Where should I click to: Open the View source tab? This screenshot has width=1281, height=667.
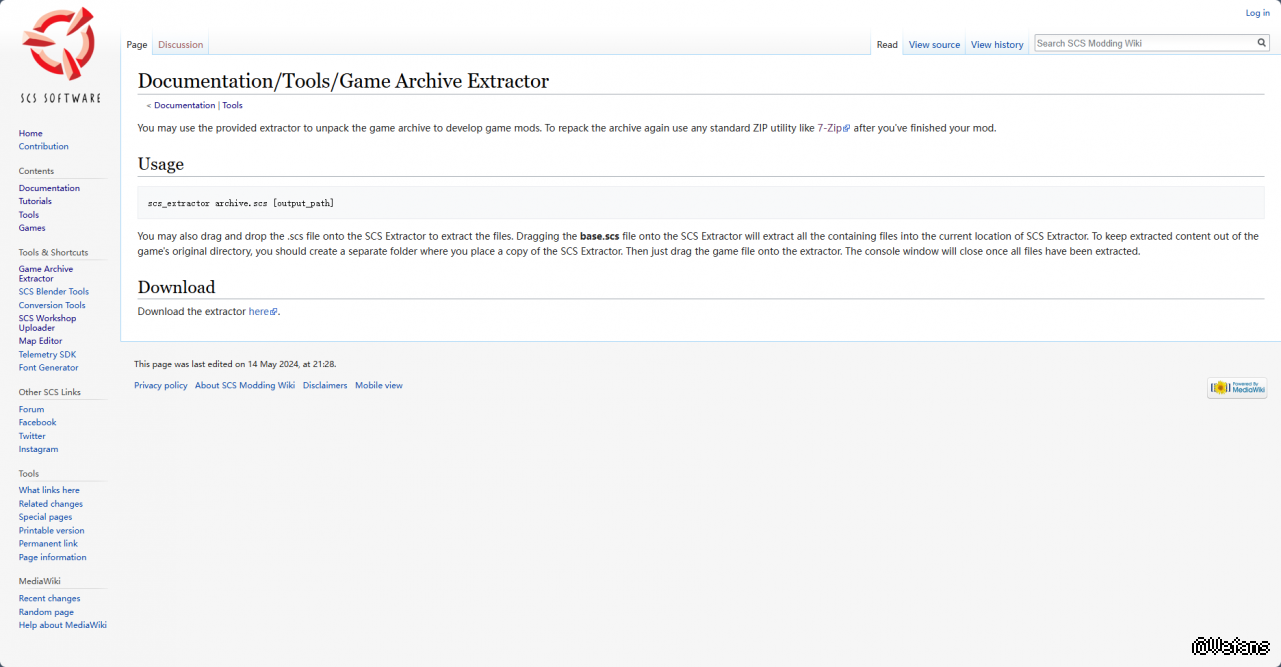click(x=934, y=45)
